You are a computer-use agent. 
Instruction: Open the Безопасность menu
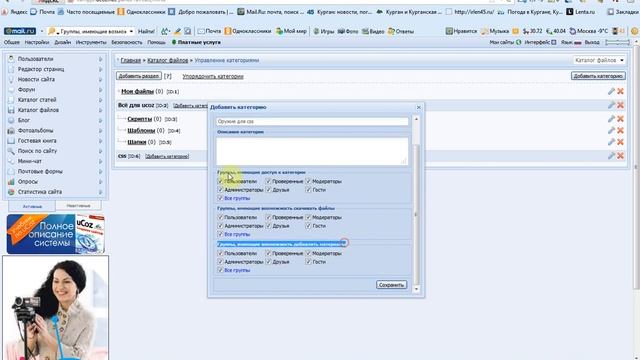(127, 42)
